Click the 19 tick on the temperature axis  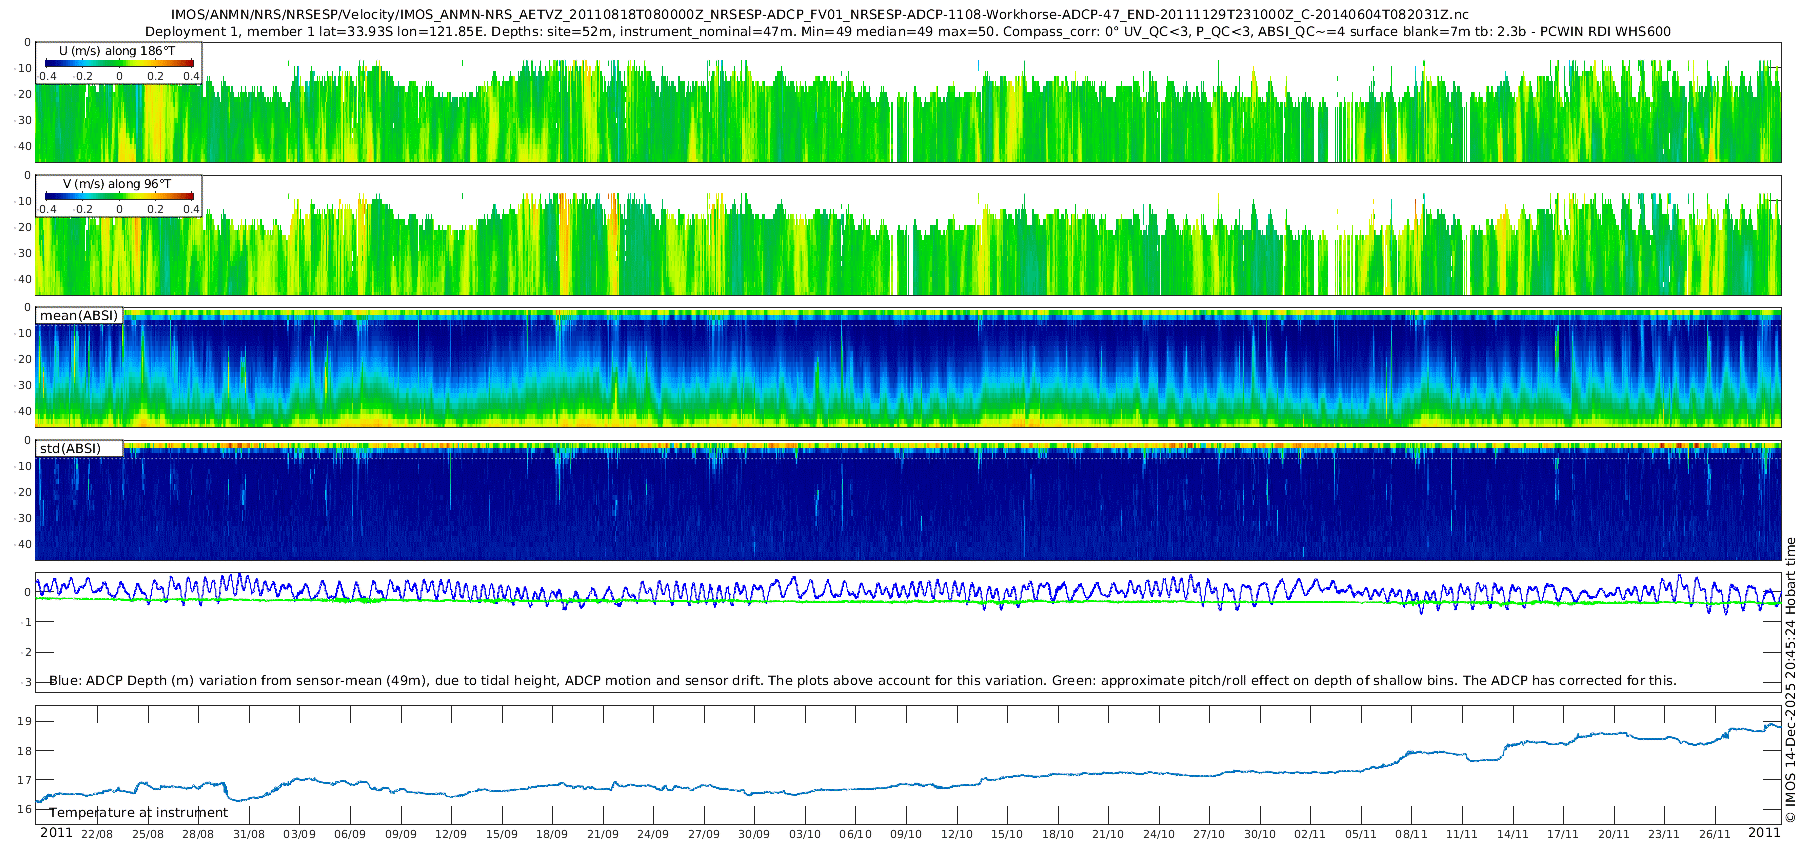pyautogui.click(x=25, y=721)
